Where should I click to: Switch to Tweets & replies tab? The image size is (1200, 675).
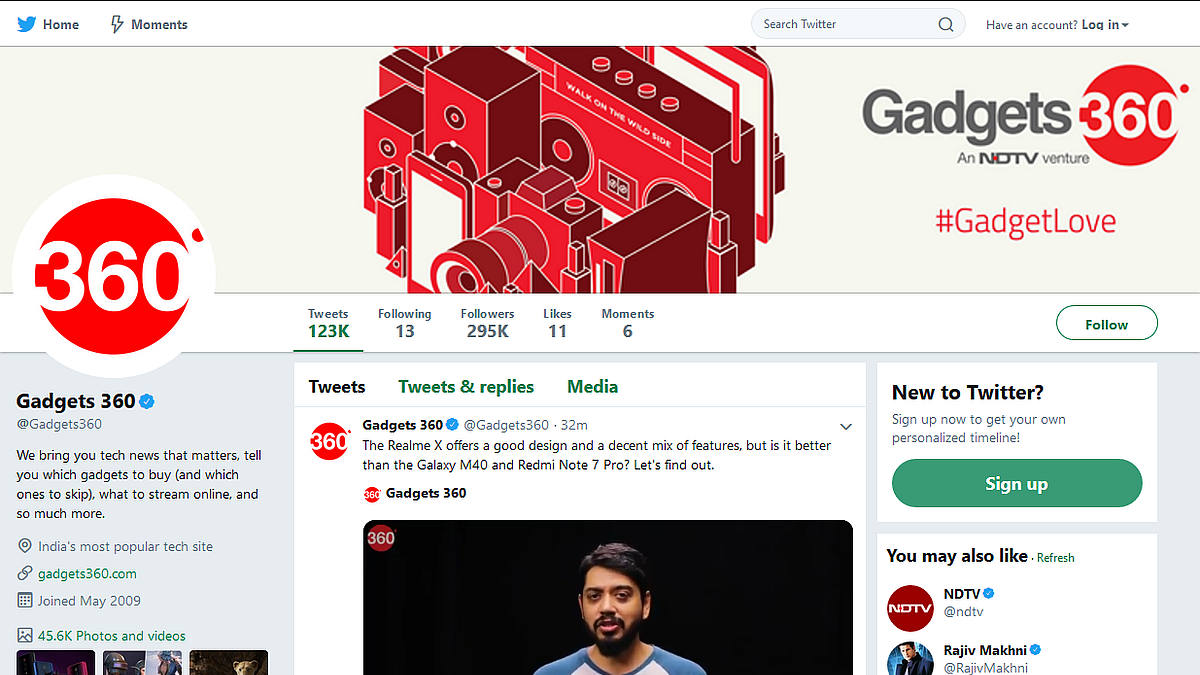pos(466,387)
